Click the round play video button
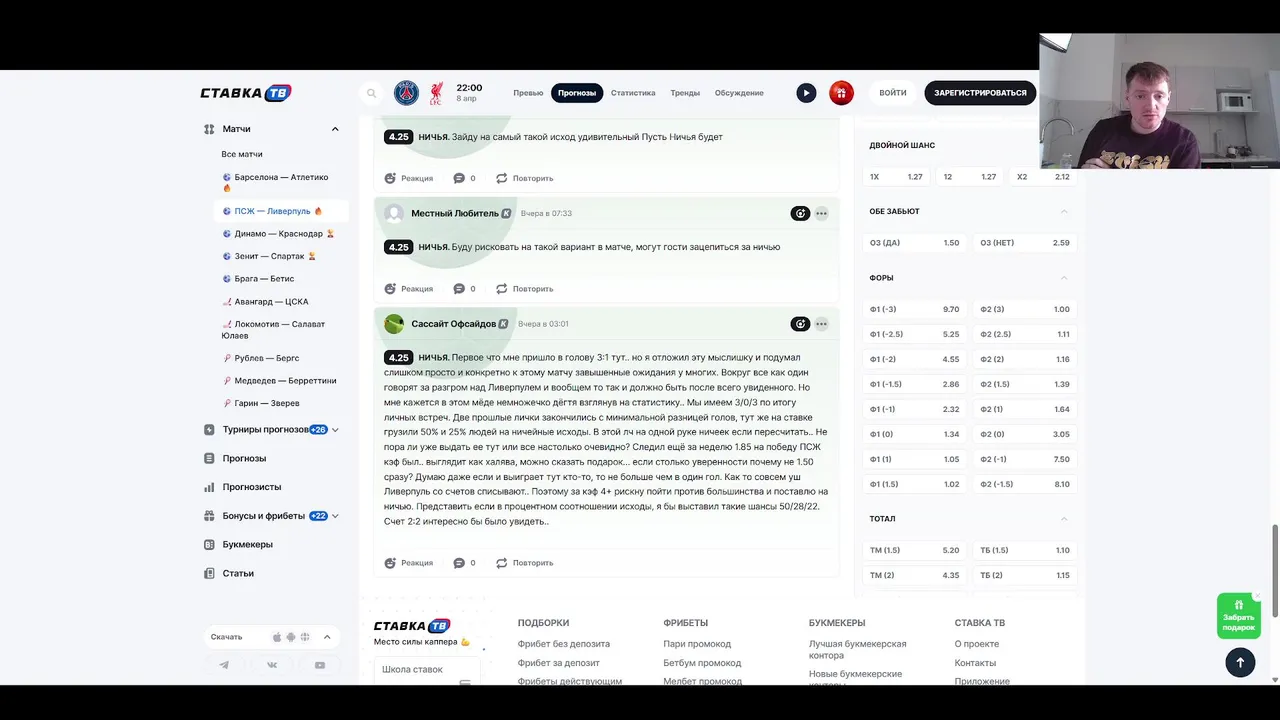The height and width of the screenshot is (720, 1280). coord(806,93)
